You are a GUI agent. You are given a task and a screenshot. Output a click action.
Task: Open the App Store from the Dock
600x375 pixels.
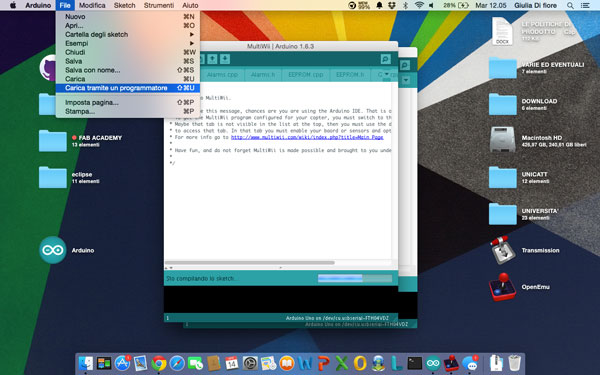[x=122, y=363]
